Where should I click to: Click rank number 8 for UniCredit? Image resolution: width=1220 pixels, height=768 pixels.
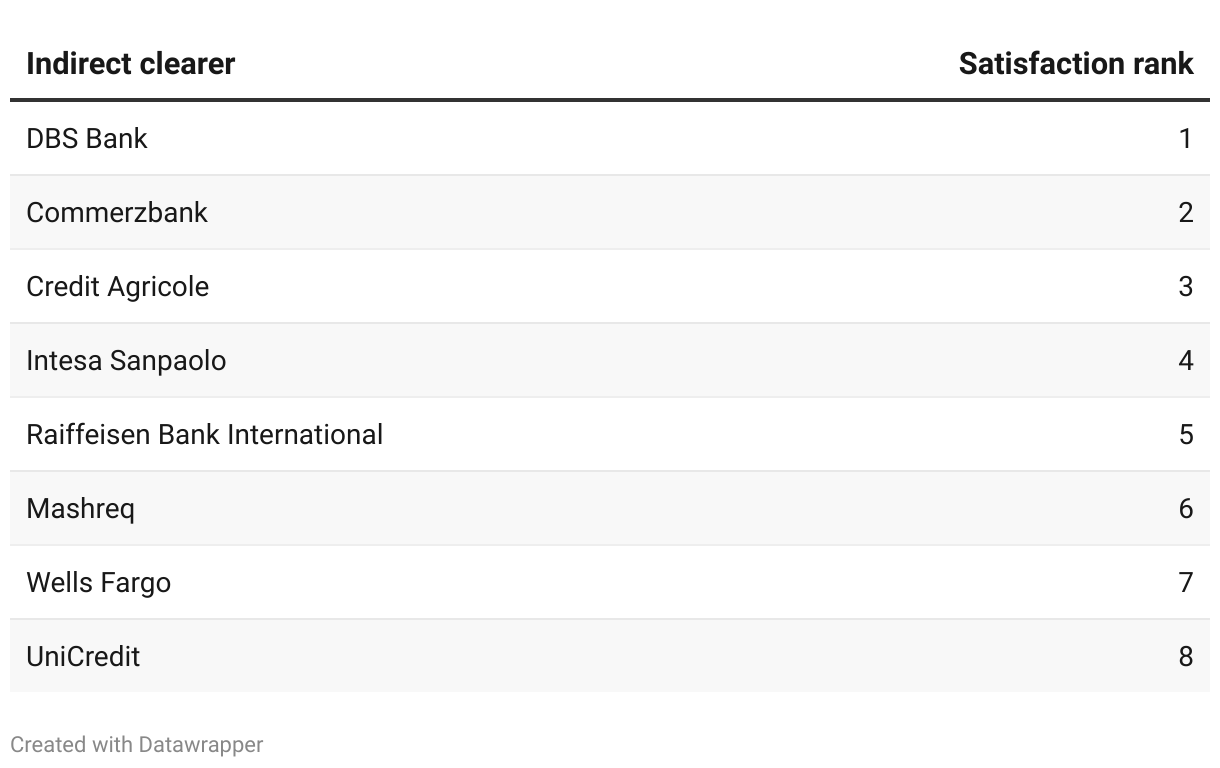[x=1185, y=656]
